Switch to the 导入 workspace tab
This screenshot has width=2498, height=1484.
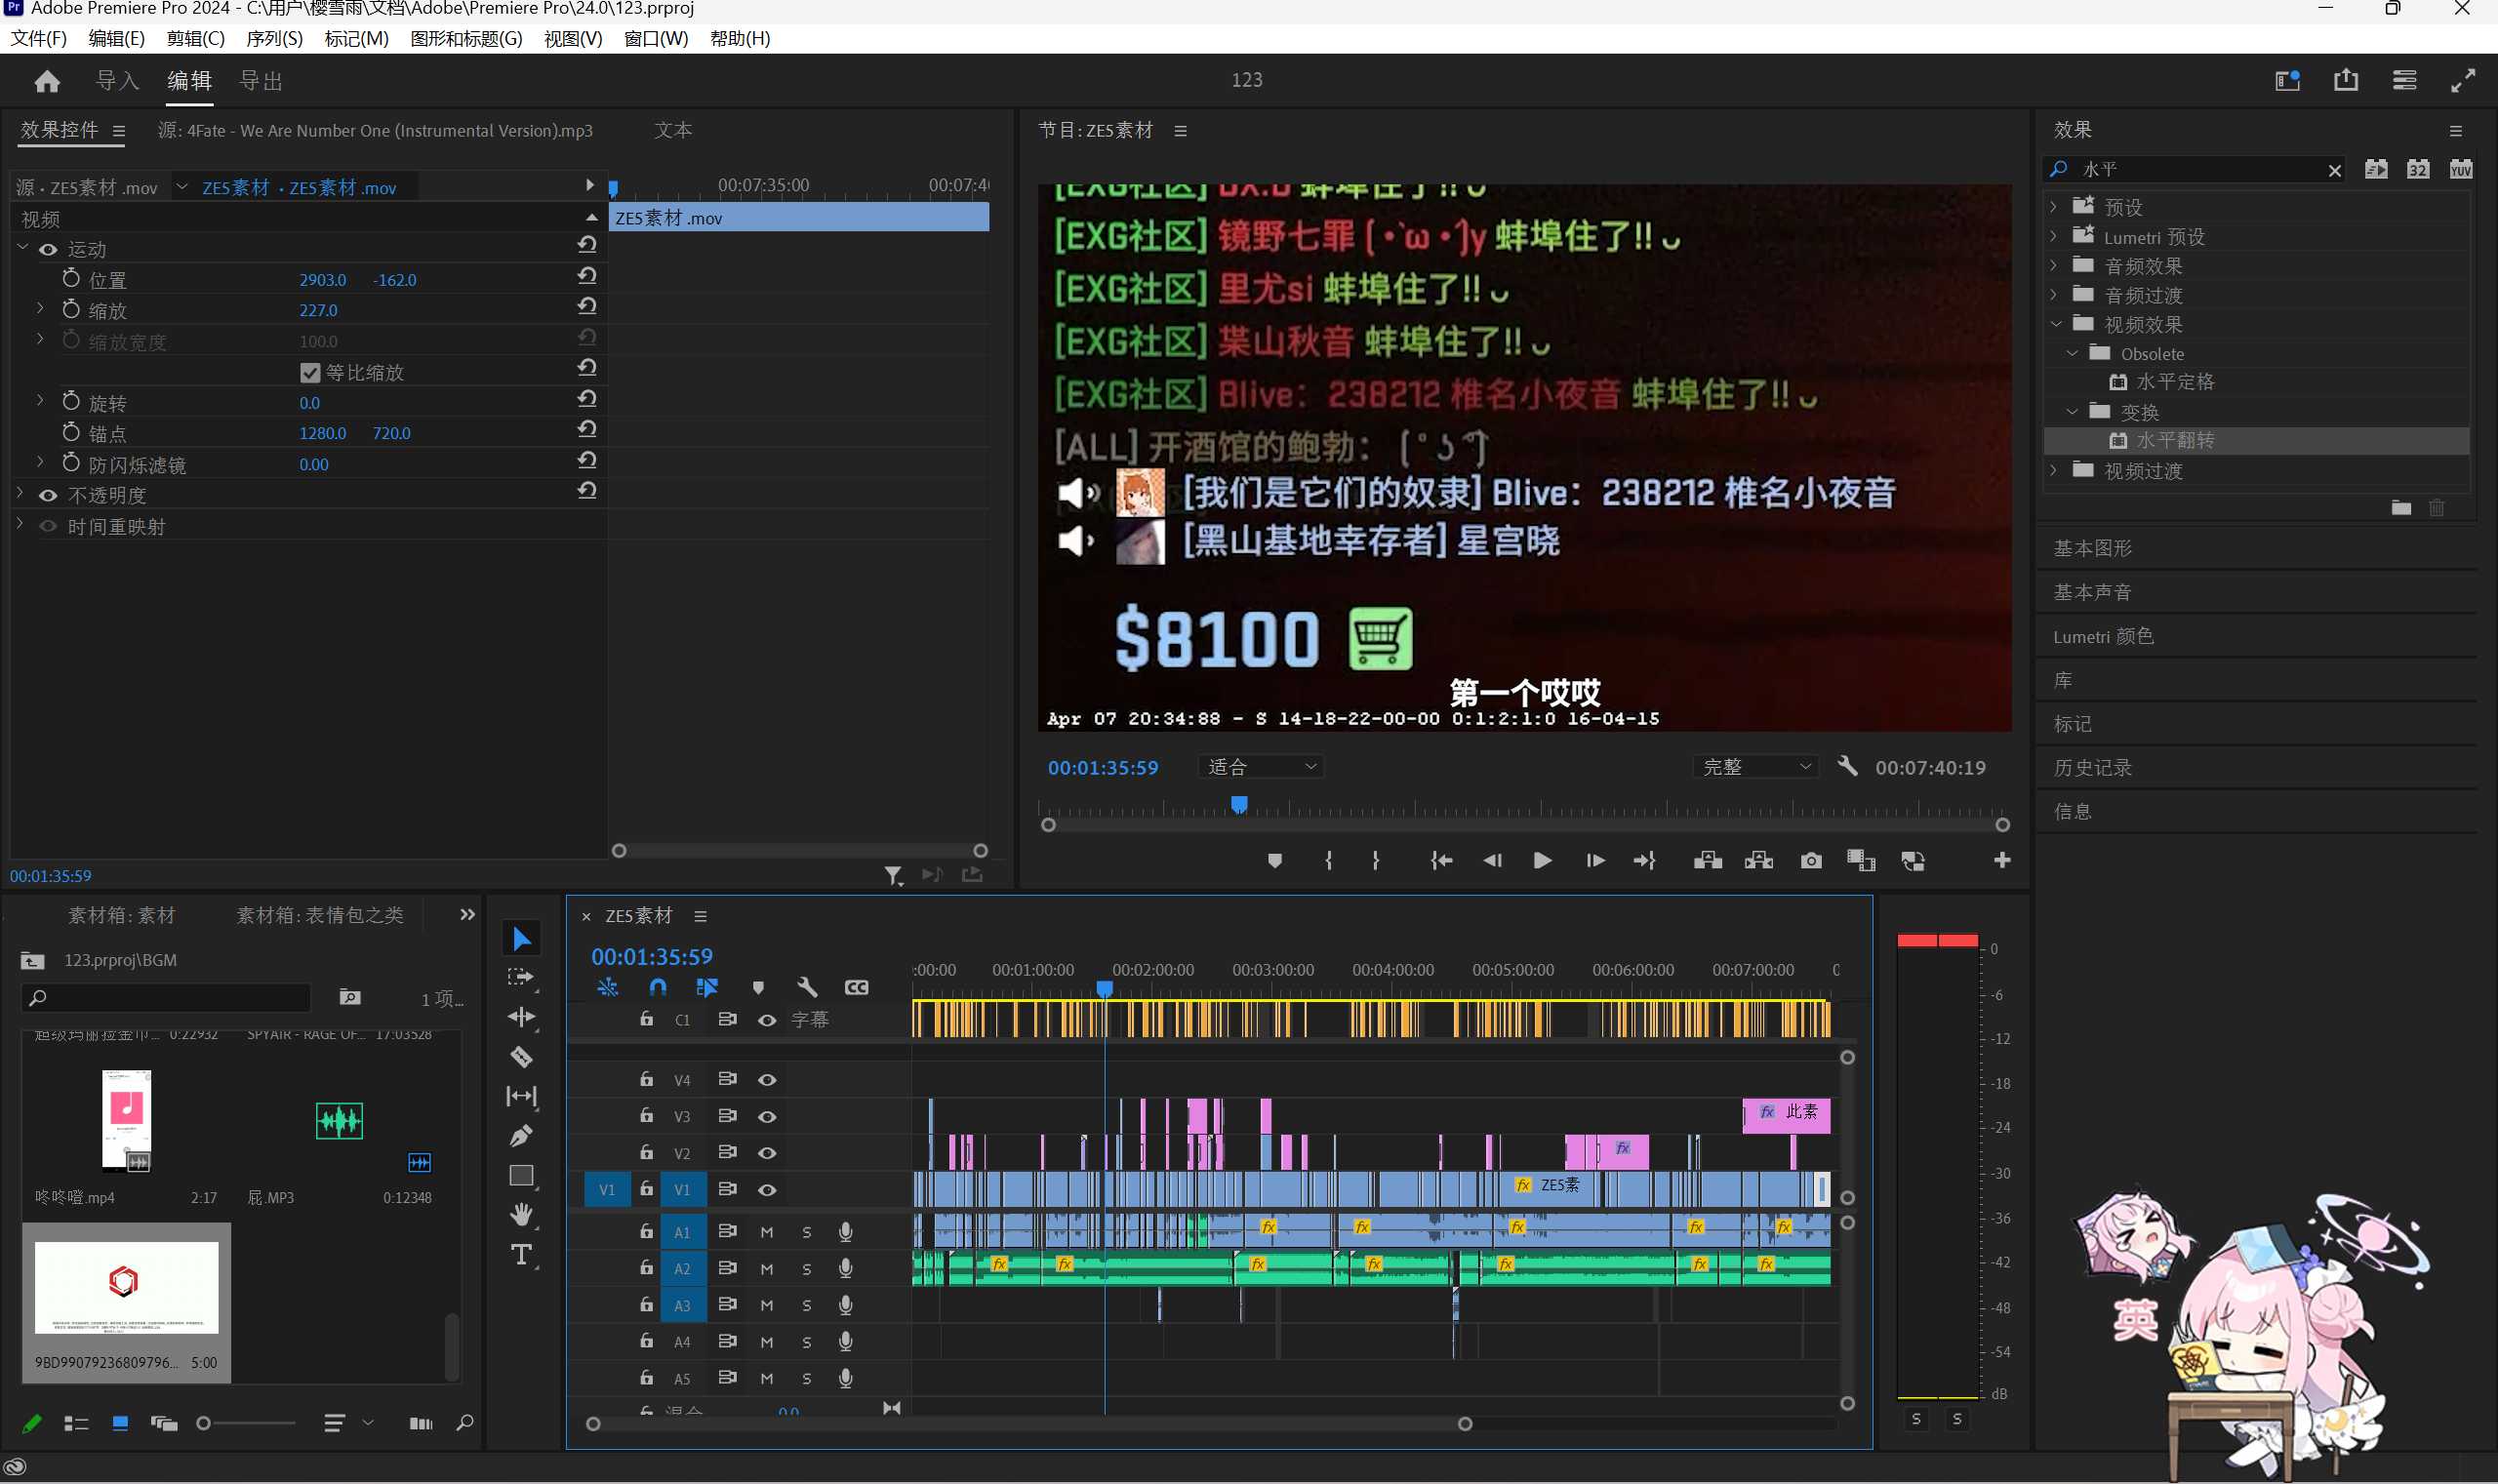(117, 81)
